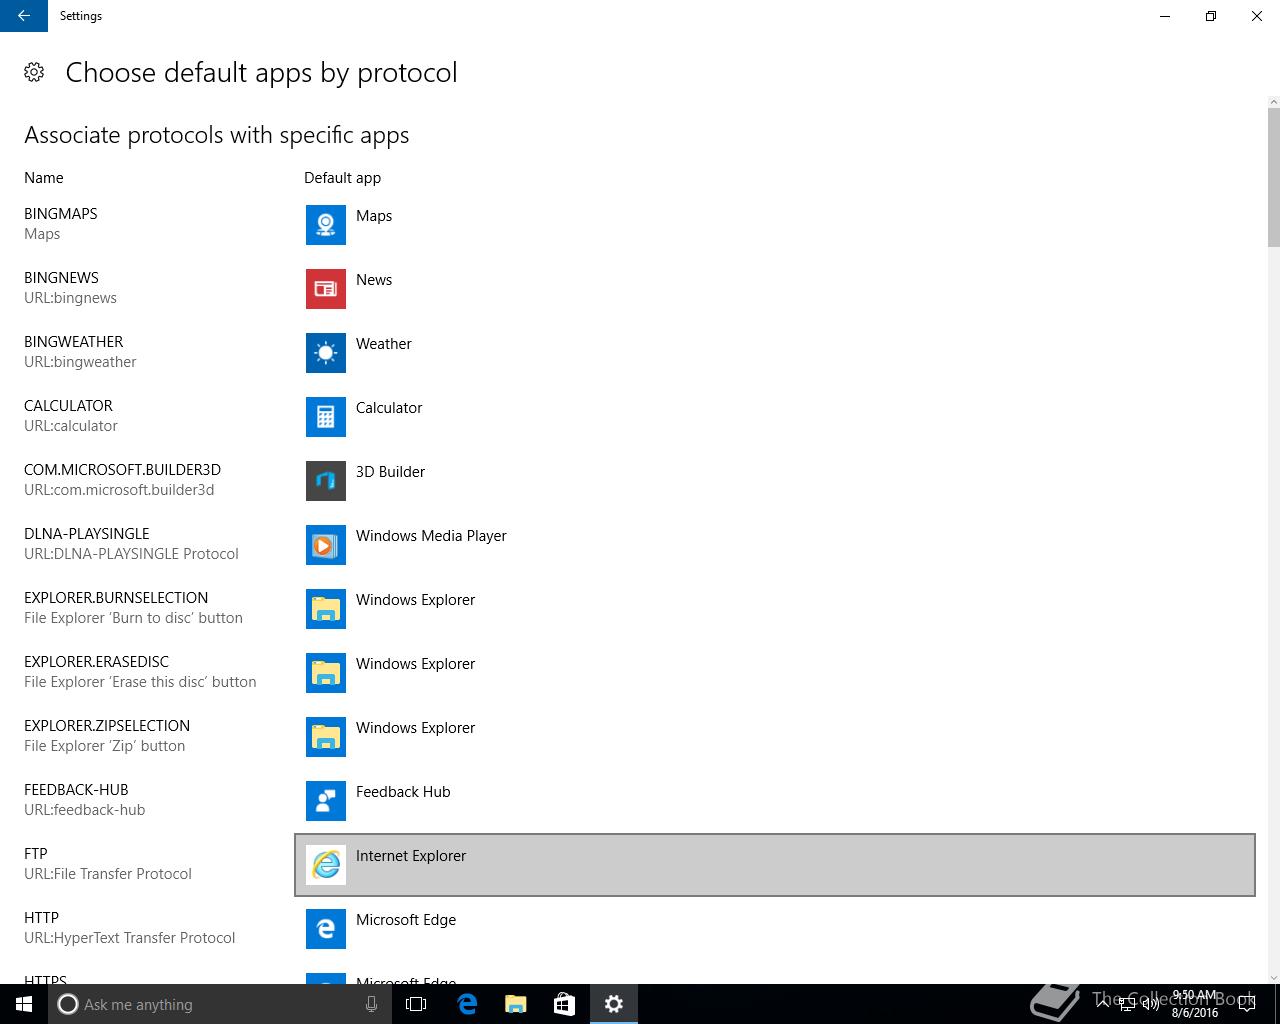The image size is (1280, 1024).
Task: Click 'URL:File Transfer Protocol' description
Action: (107, 874)
